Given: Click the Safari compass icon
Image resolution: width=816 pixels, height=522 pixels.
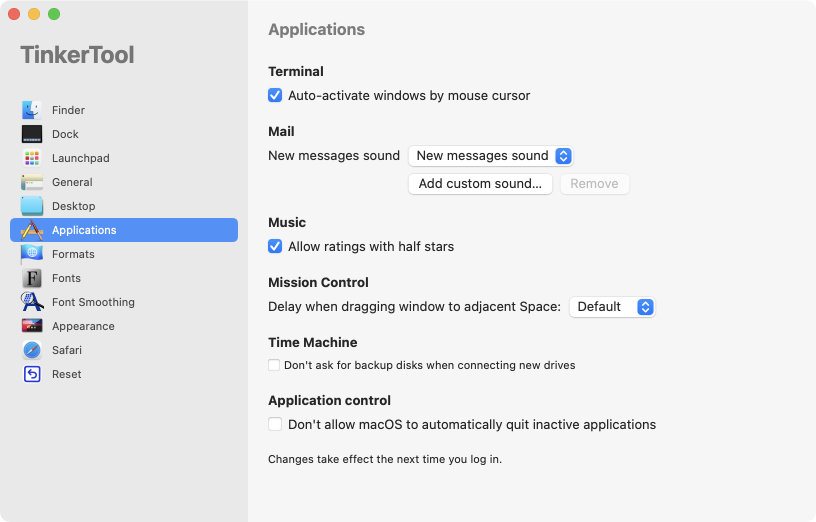Looking at the screenshot, I should pos(32,350).
